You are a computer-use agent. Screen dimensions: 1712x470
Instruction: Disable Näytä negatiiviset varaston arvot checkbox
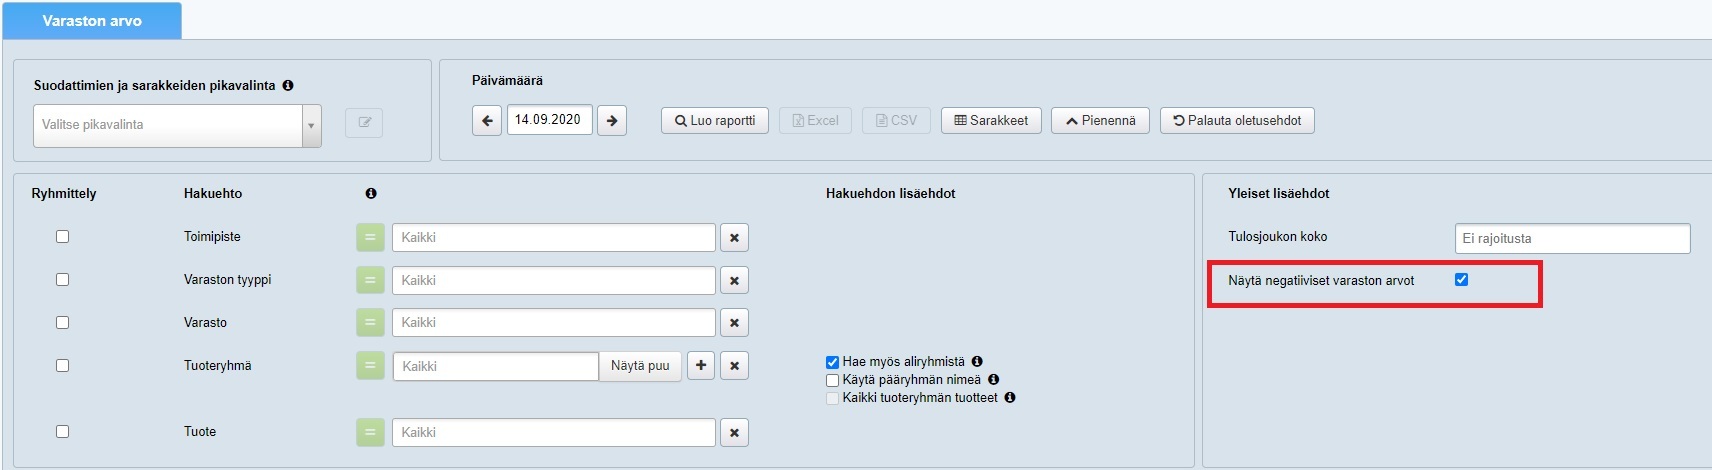[x=1461, y=280]
